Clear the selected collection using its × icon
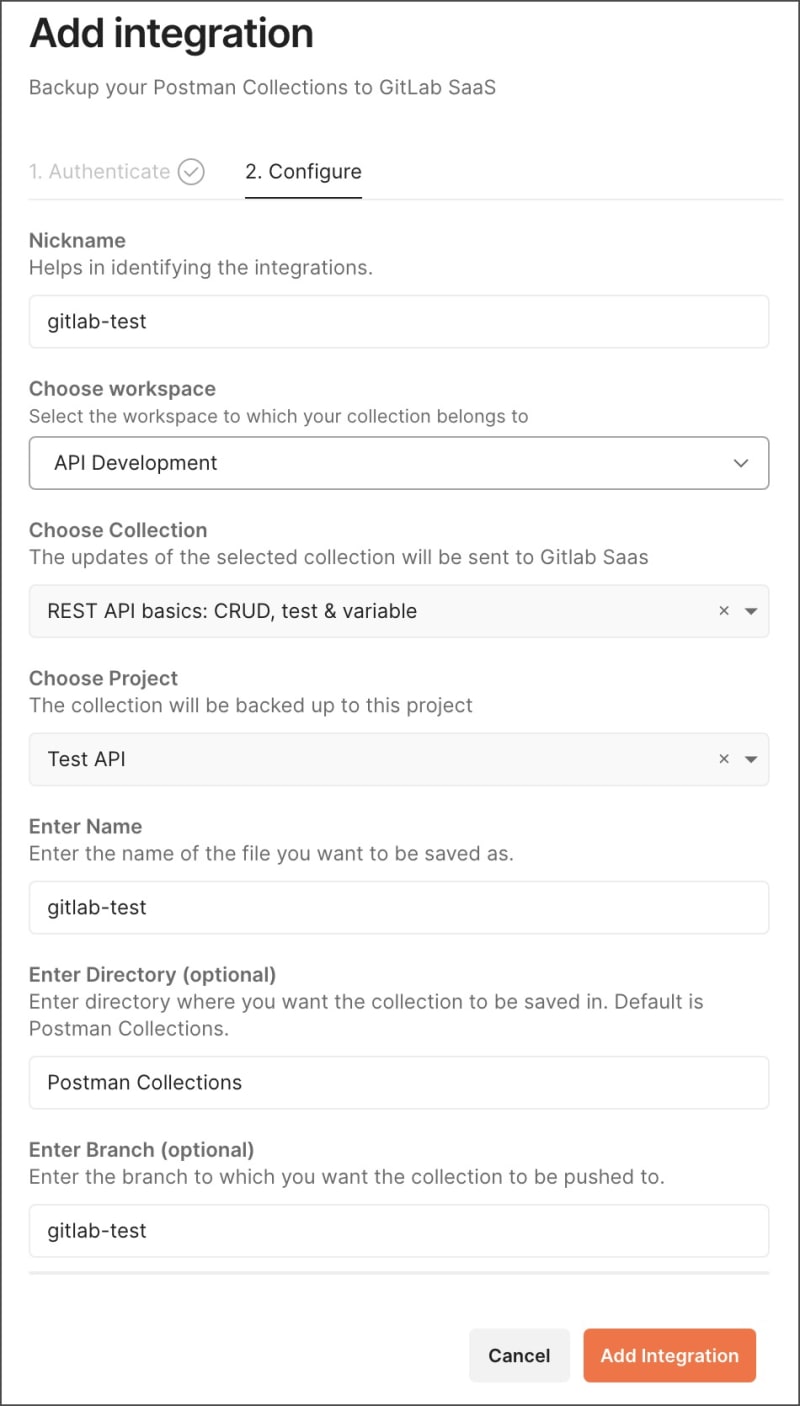The image size is (800, 1406). click(x=724, y=610)
